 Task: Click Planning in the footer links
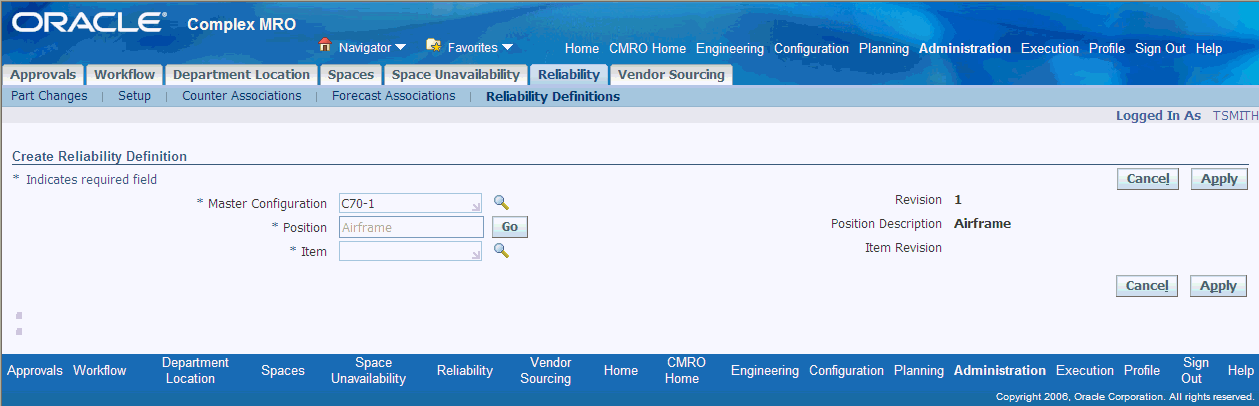click(919, 371)
